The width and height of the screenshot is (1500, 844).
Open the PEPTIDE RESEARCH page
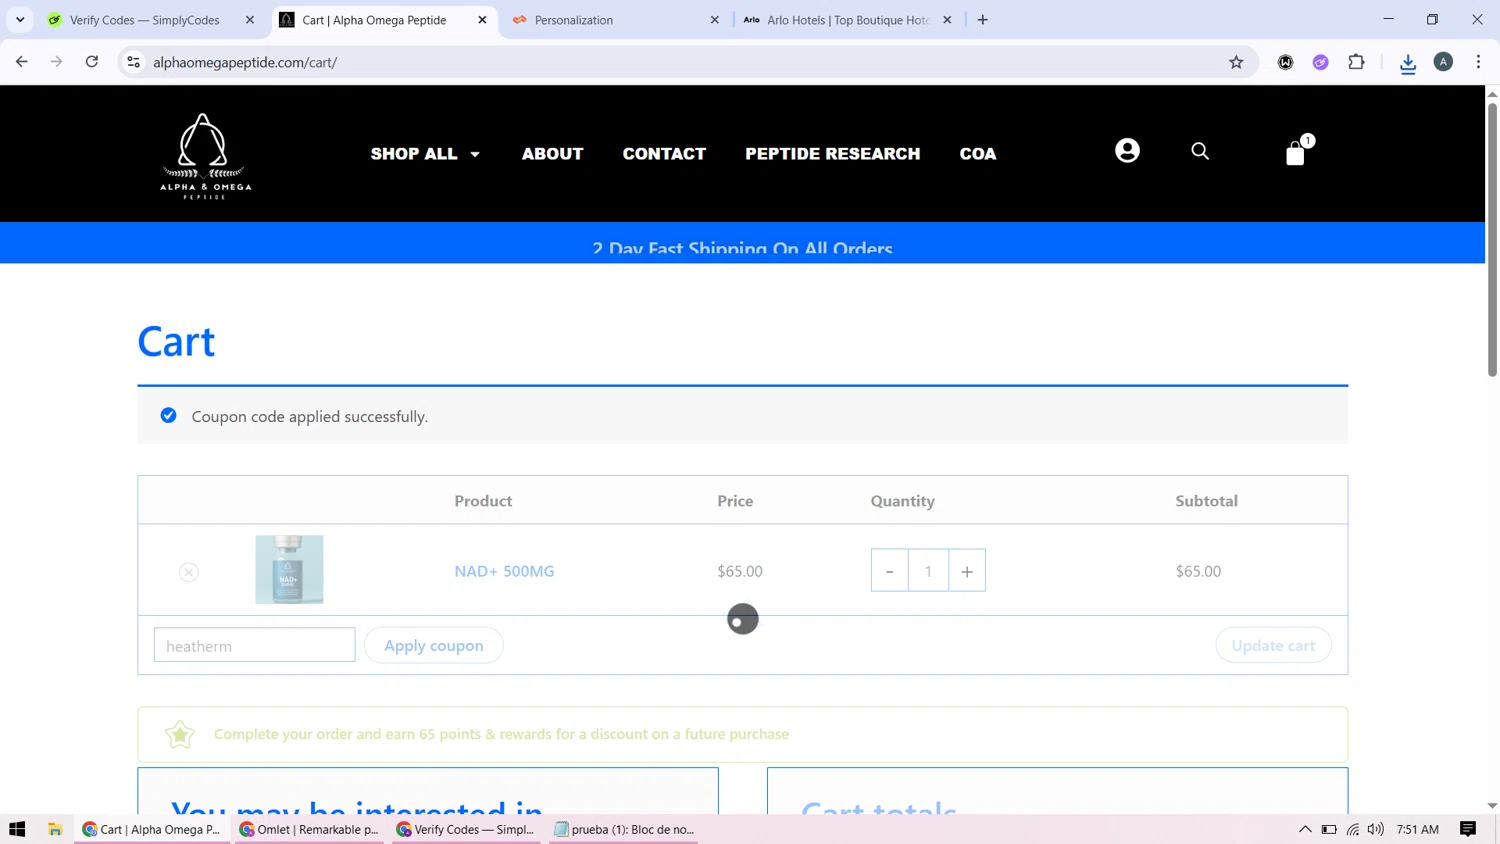point(832,154)
